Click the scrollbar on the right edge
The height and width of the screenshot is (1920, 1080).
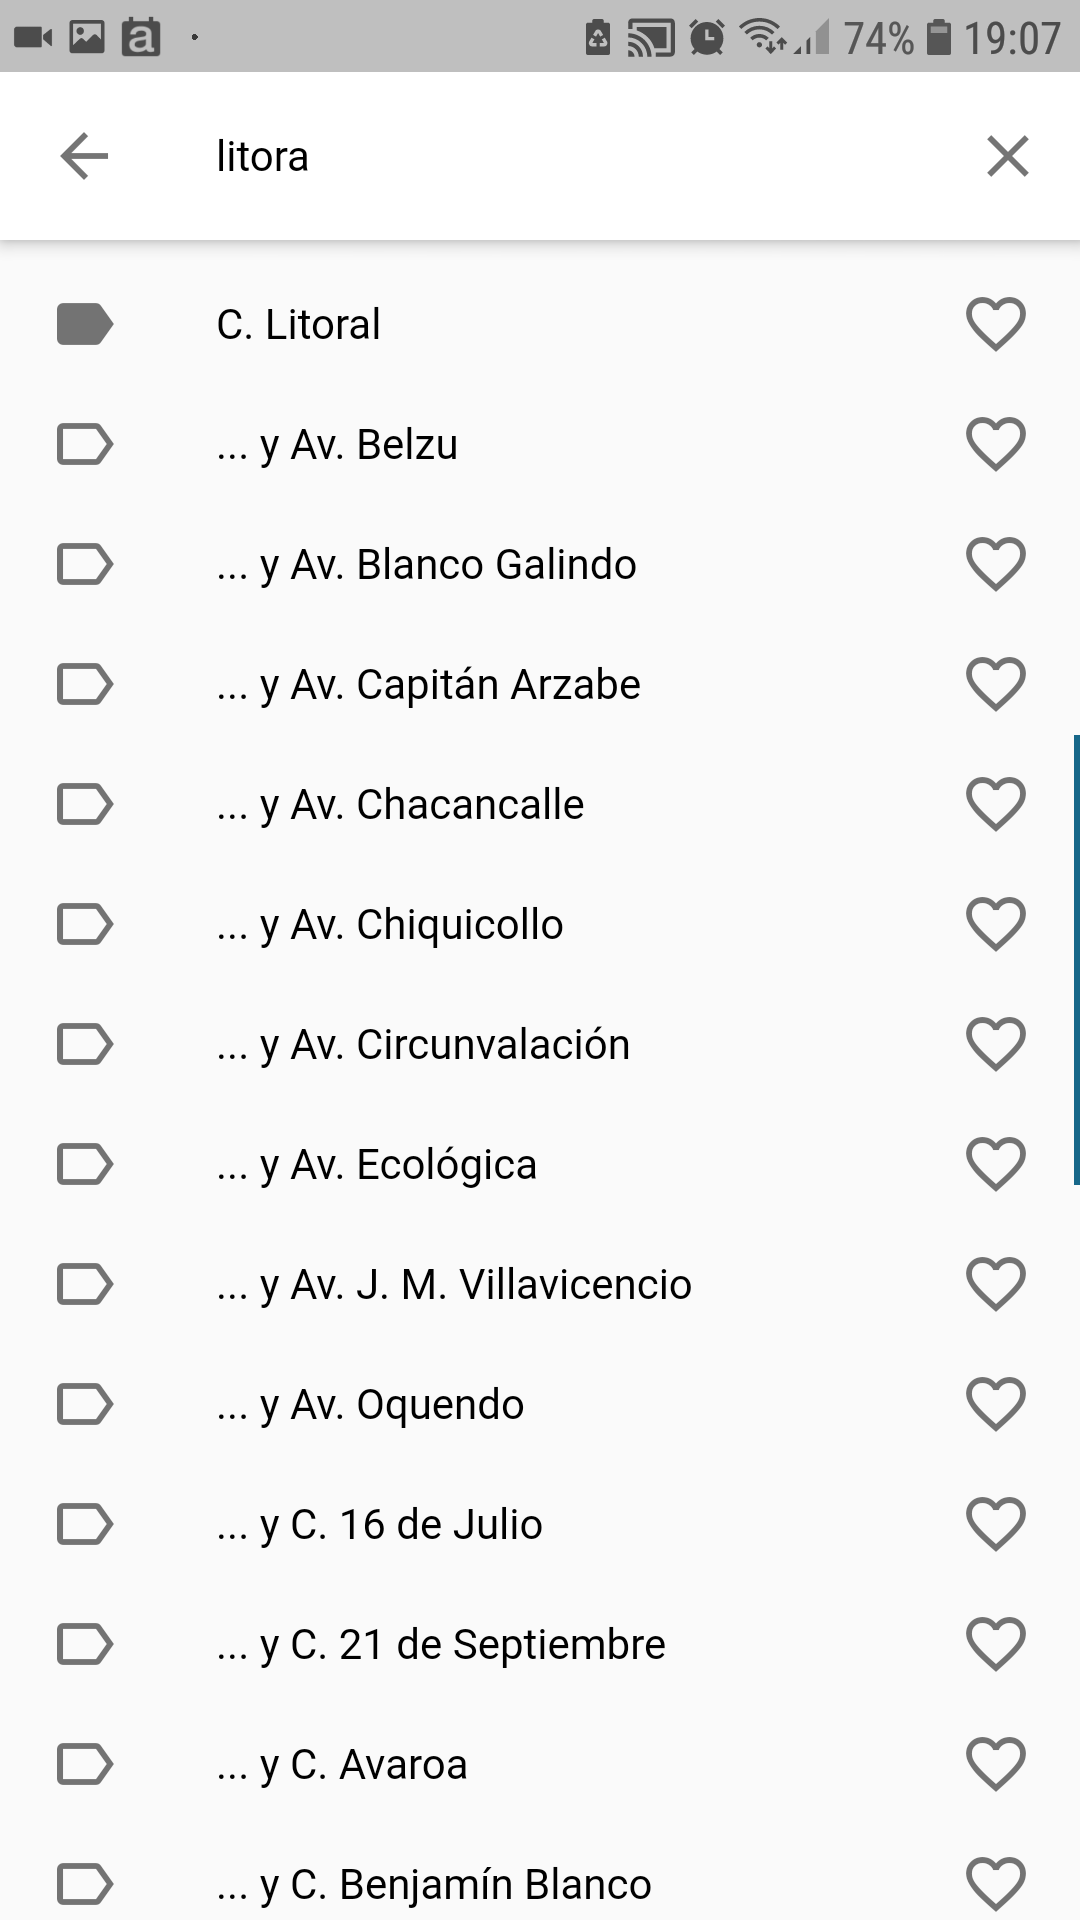[x=1075, y=960]
